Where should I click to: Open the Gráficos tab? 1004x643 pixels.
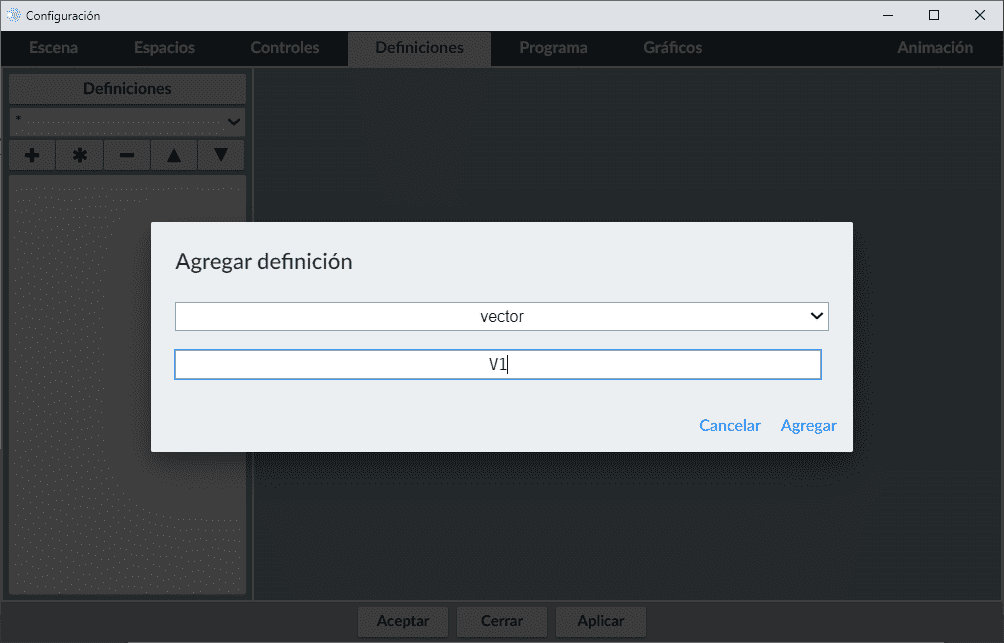coord(672,48)
